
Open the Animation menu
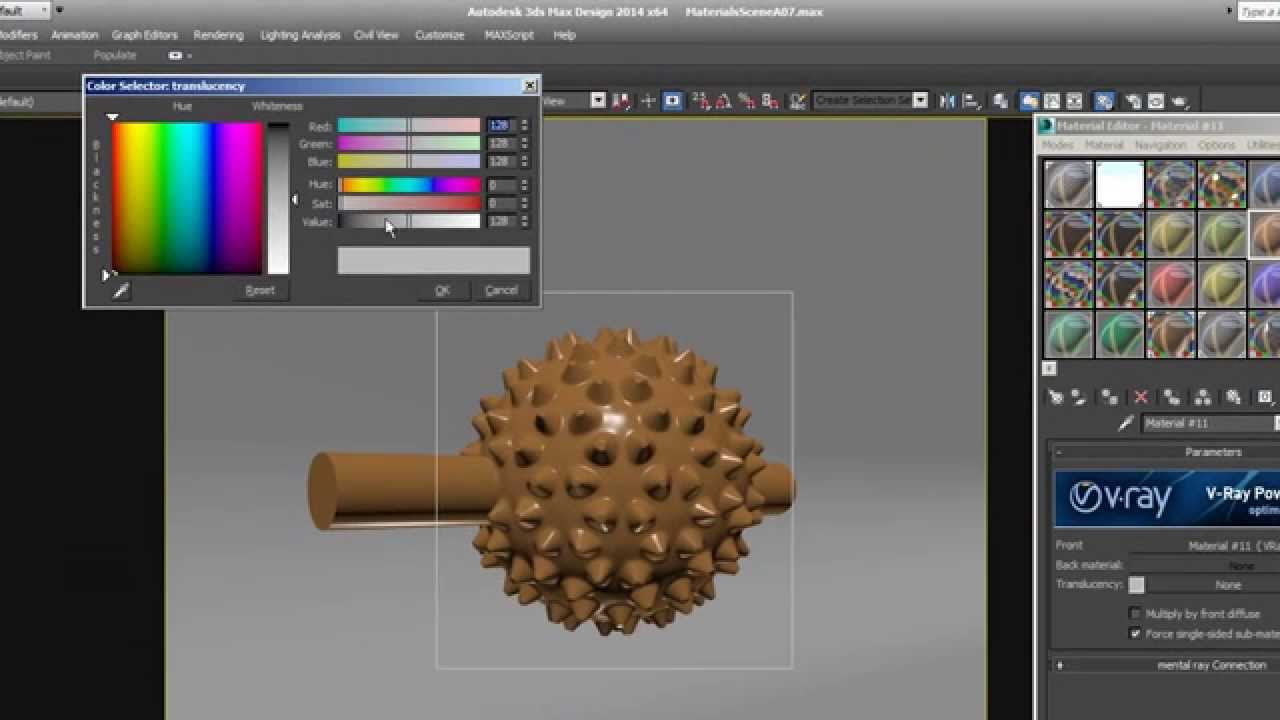tap(75, 35)
